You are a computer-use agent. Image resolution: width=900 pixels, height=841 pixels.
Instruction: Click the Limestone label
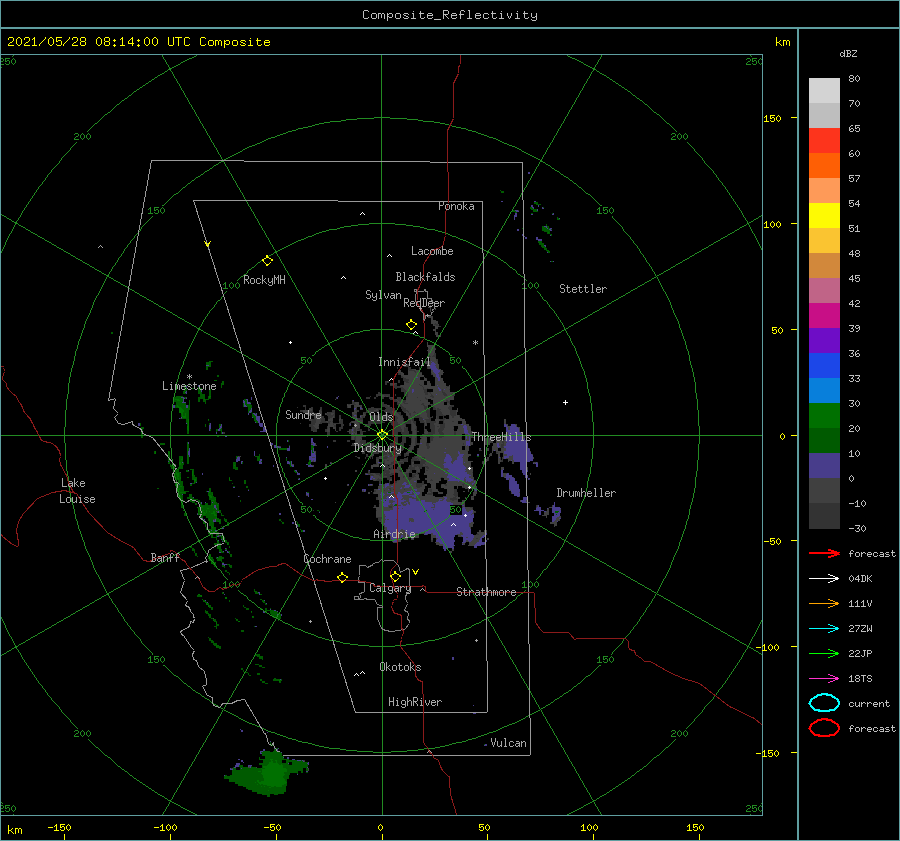tap(189, 386)
